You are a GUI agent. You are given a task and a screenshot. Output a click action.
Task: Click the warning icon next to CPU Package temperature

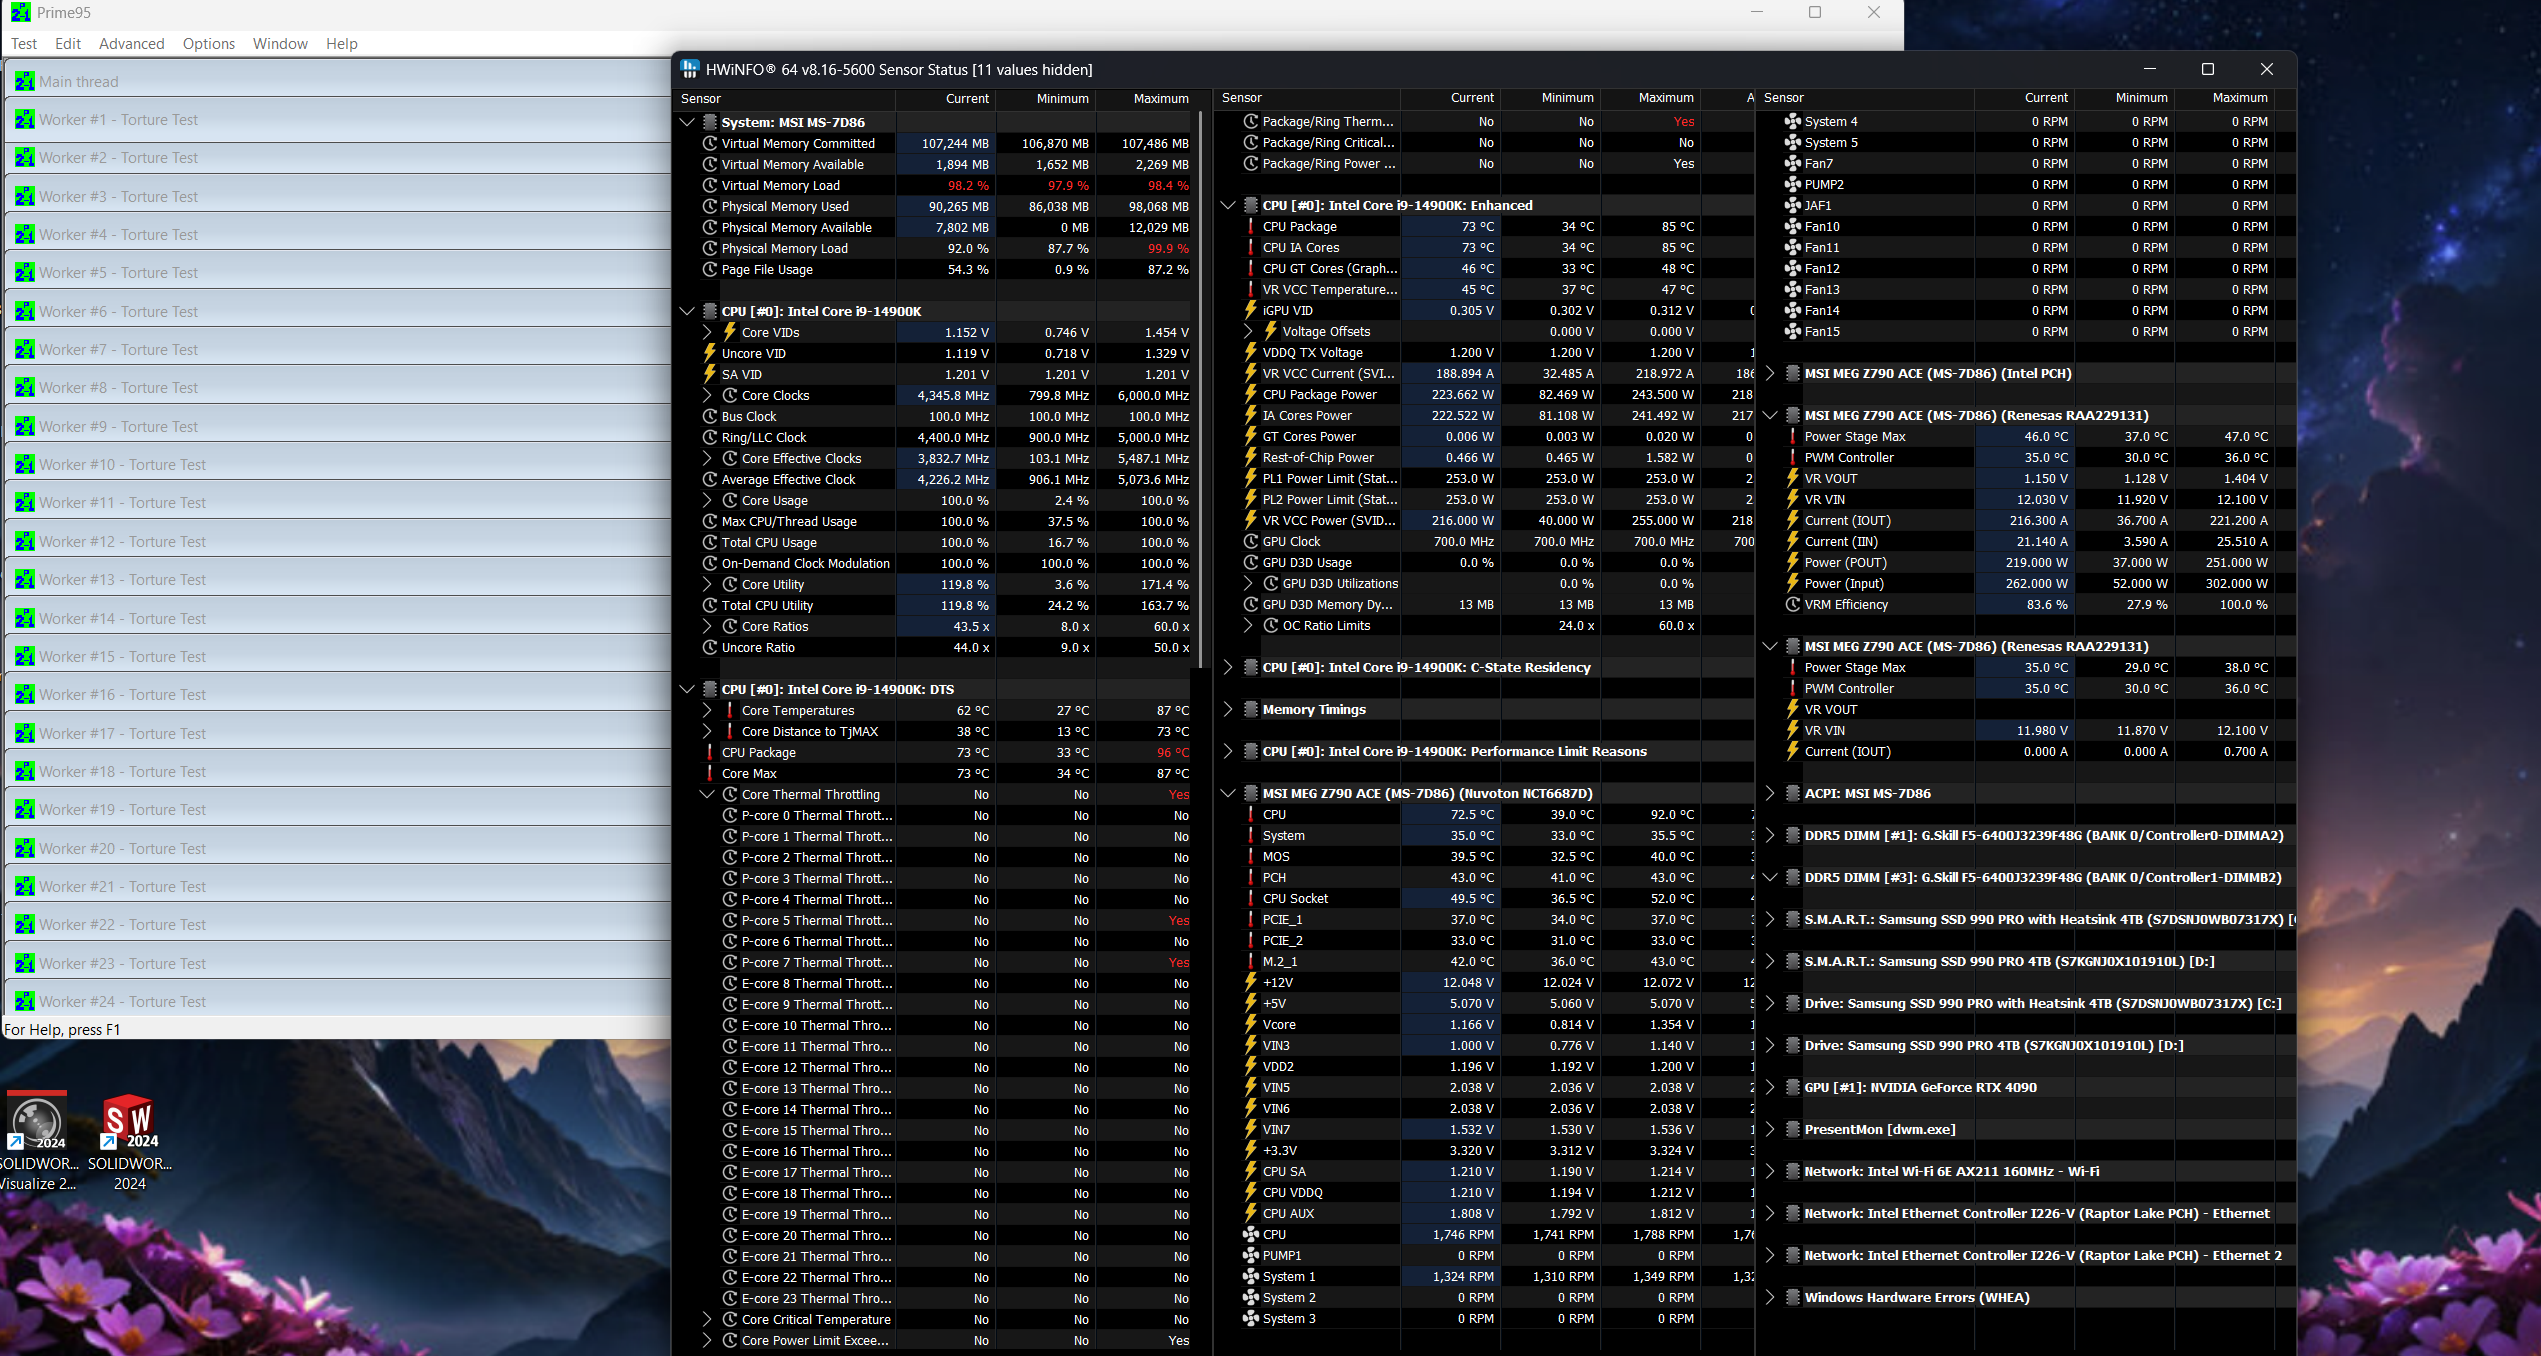1251,226
